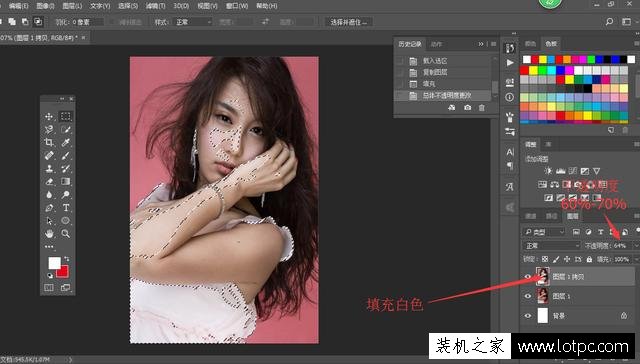Screen dimensions: 640x364
Task: Toggle lock image pixels brush icon
Action: point(556,259)
